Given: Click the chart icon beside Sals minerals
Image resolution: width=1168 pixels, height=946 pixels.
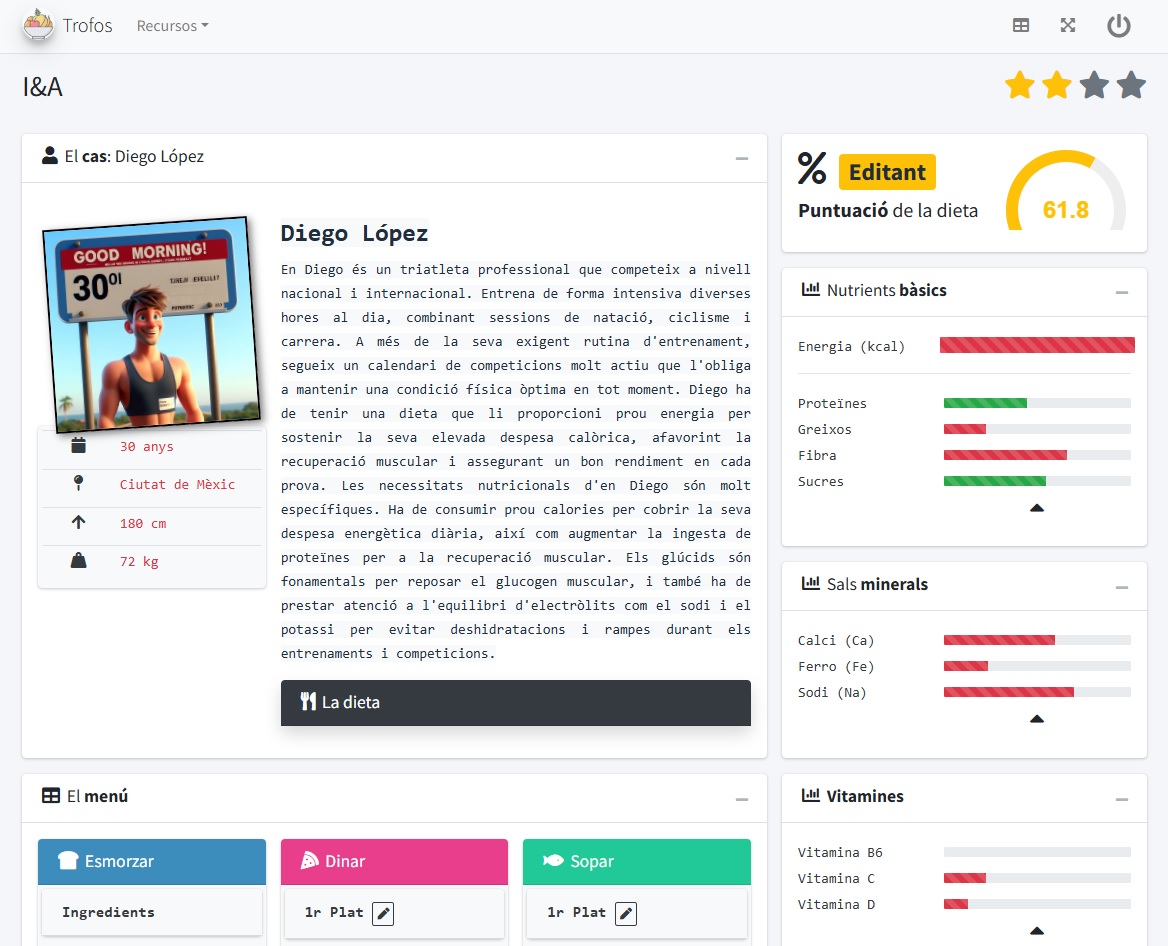Looking at the screenshot, I should 810,583.
